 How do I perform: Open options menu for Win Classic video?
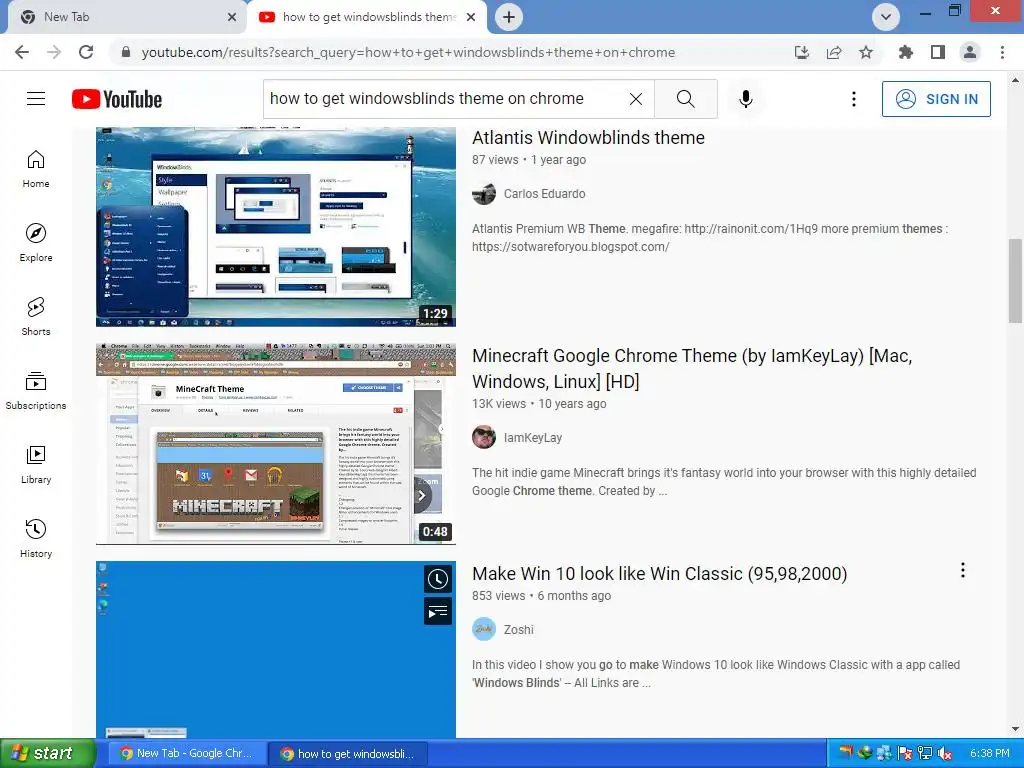(x=963, y=570)
